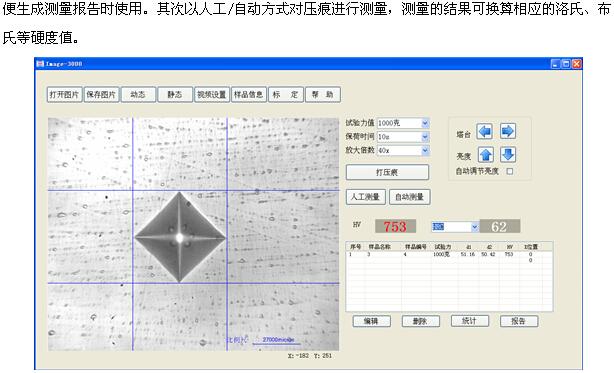Move the turret right with the arrow icon
Viewport: 614px width, 373px height.
tap(508, 132)
